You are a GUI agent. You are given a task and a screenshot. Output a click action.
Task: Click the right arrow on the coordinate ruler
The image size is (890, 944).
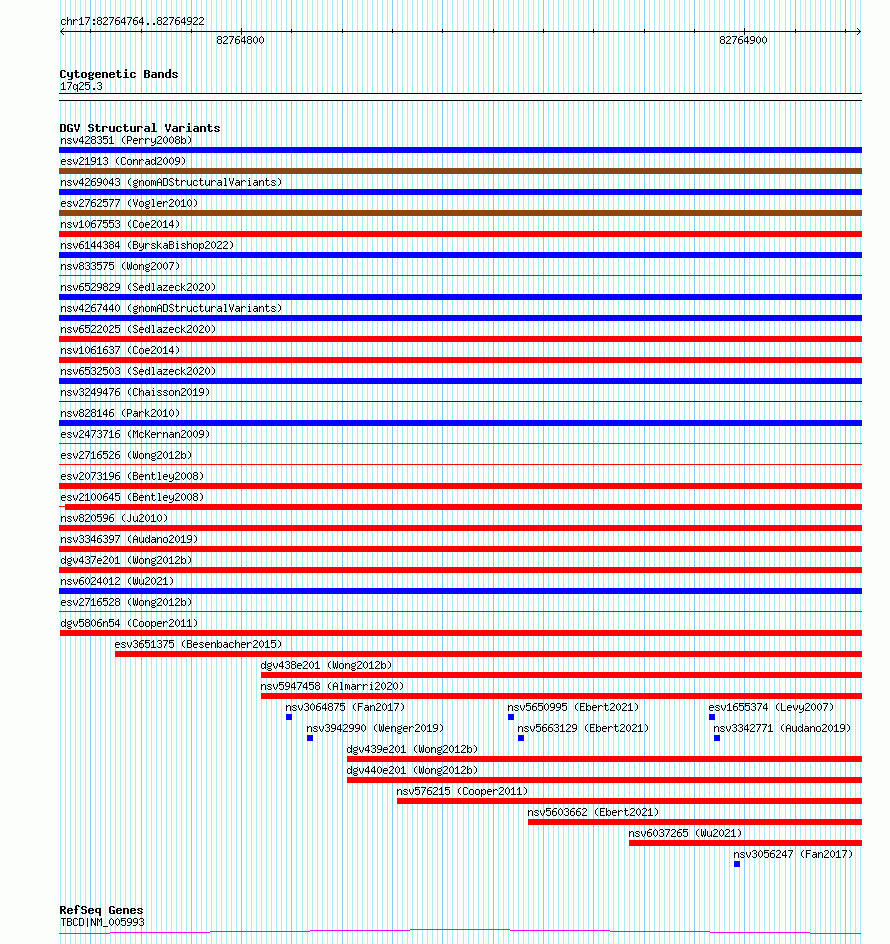point(859,31)
